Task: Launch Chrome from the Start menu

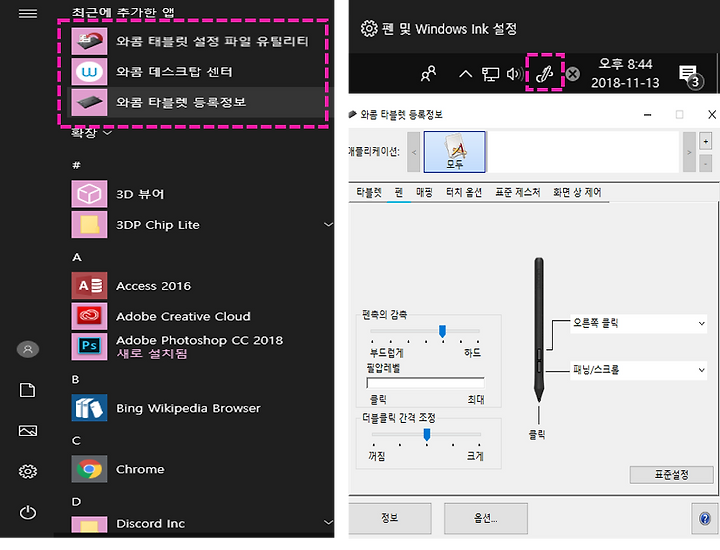Action: (x=89, y=469)
